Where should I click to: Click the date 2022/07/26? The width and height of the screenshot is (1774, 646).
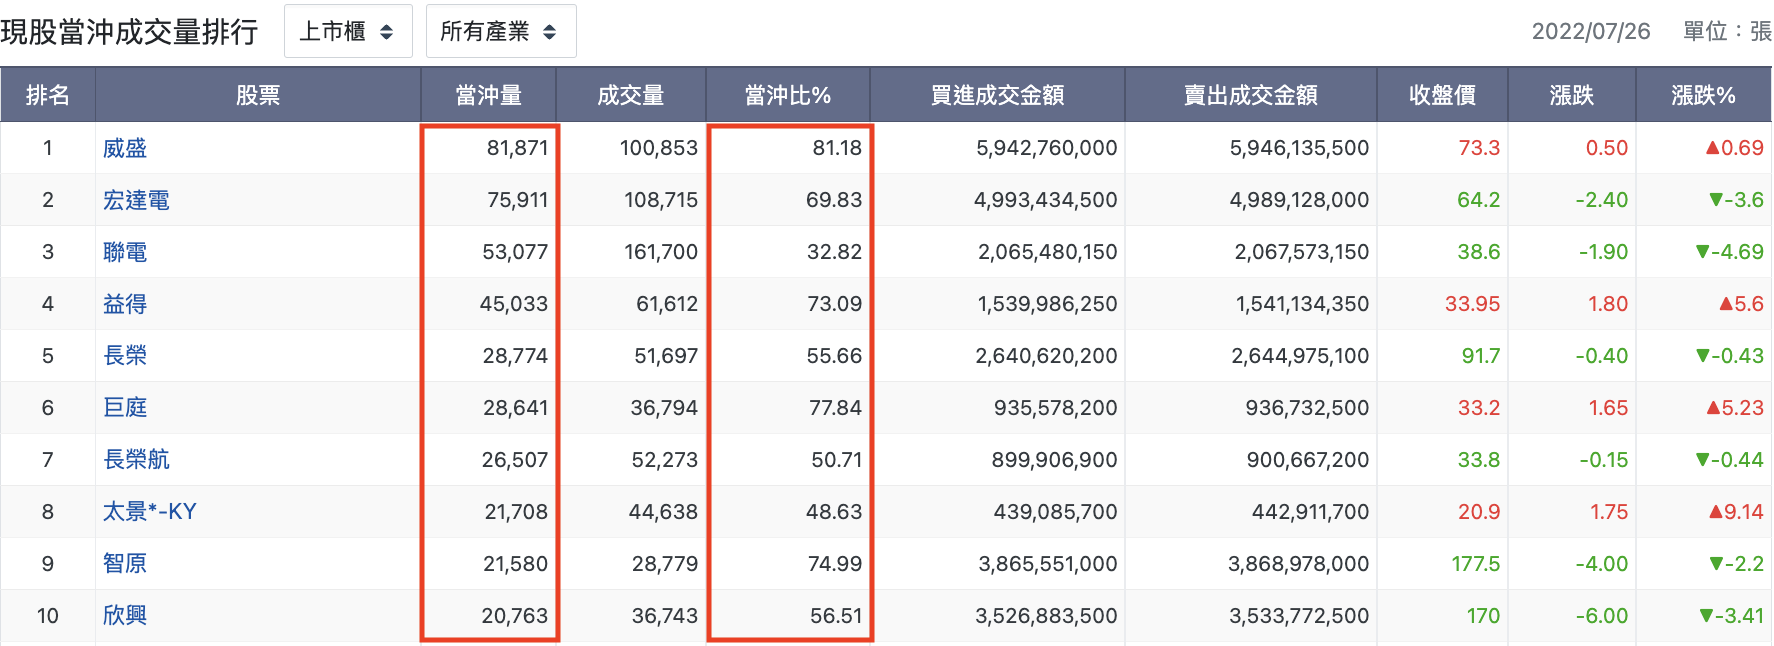[1591, 31]
